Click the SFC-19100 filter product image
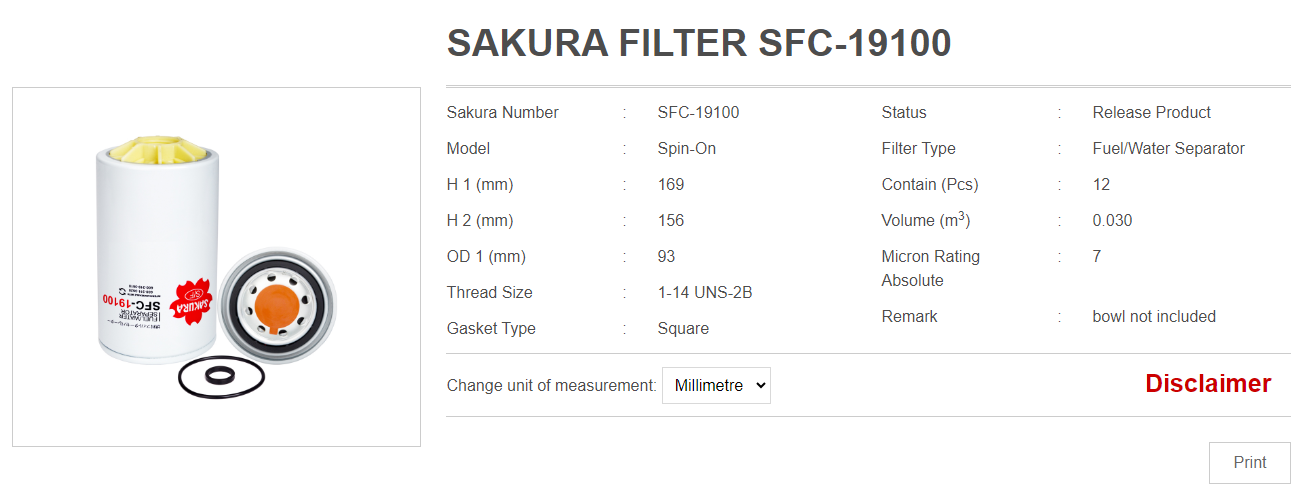The height and width of the screenshot is (491, 1297). tap(216, 267)
